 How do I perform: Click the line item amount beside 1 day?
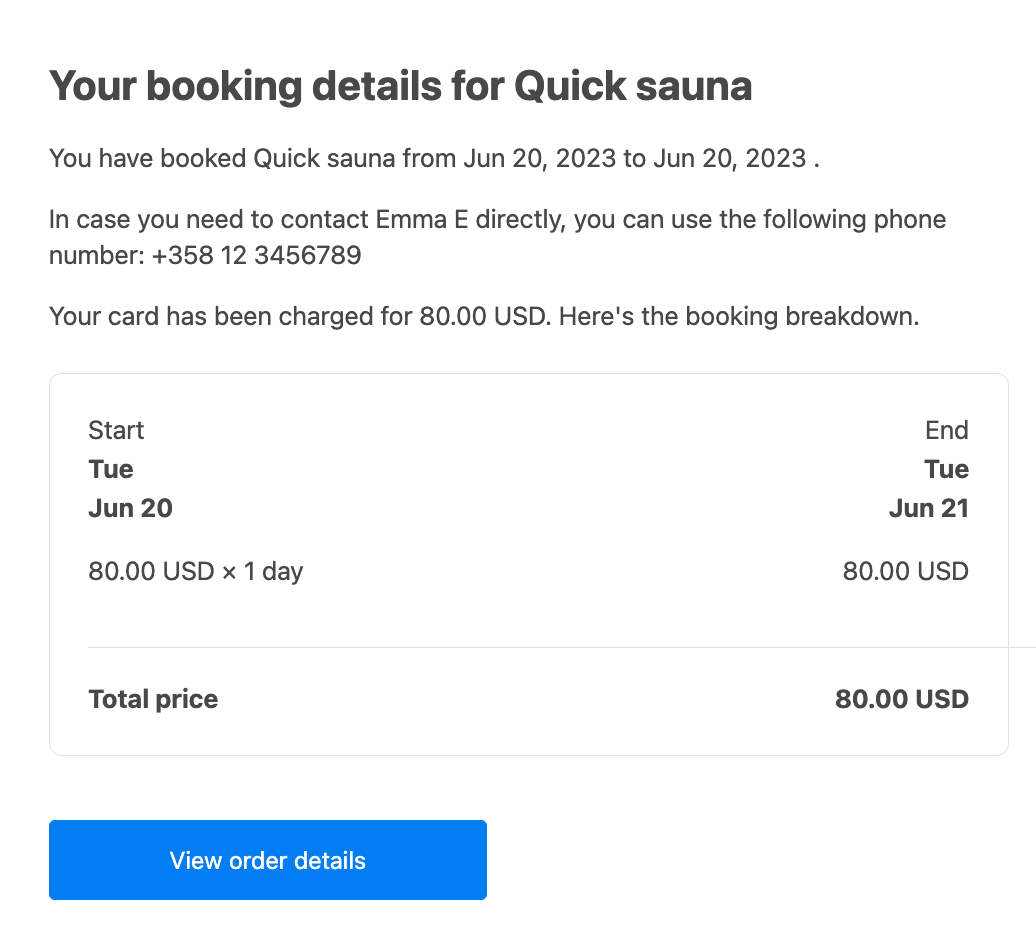tap(905, 572)
